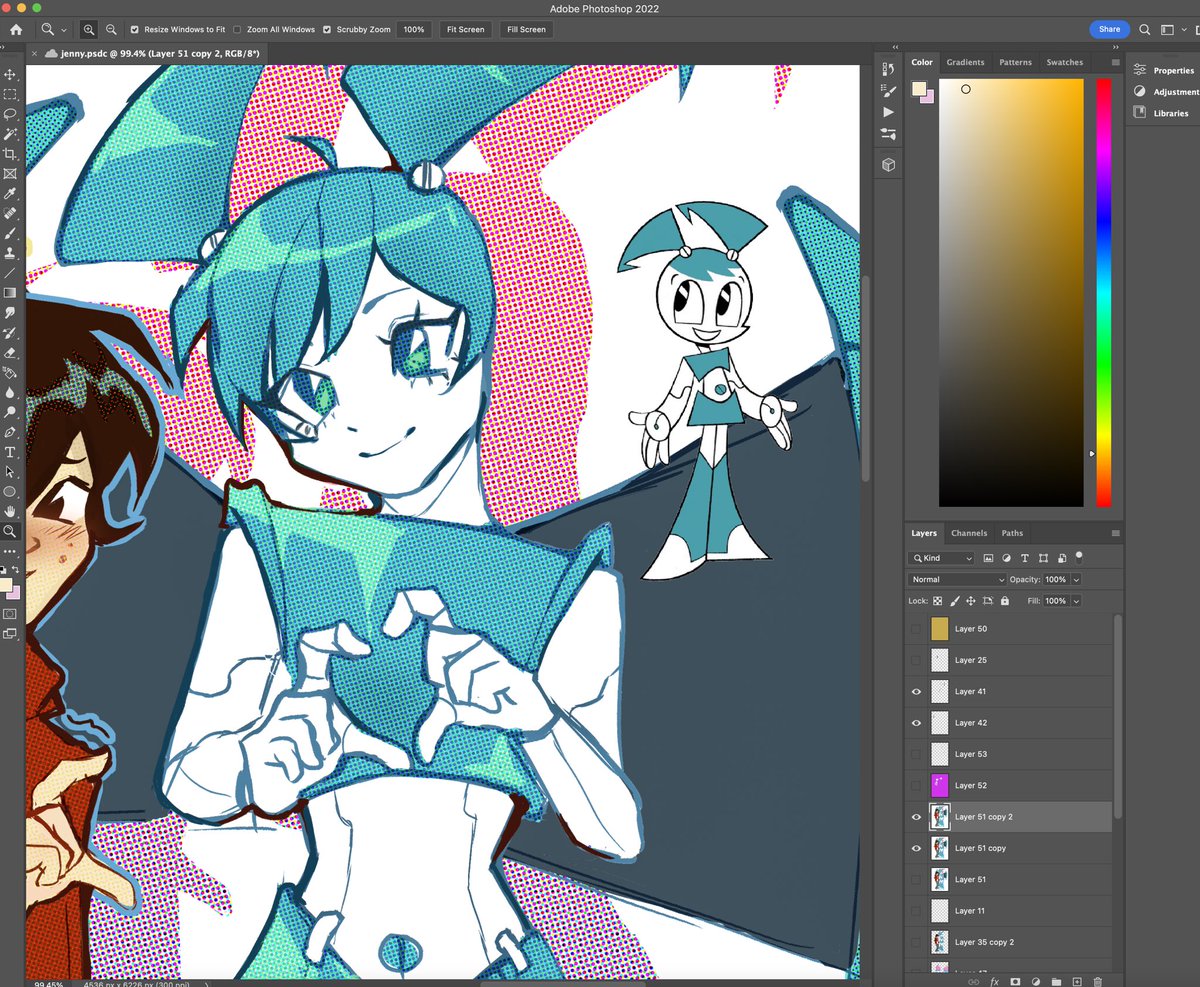
Task: Select the Zoom tool in toolbar
Action: (10, 531)
